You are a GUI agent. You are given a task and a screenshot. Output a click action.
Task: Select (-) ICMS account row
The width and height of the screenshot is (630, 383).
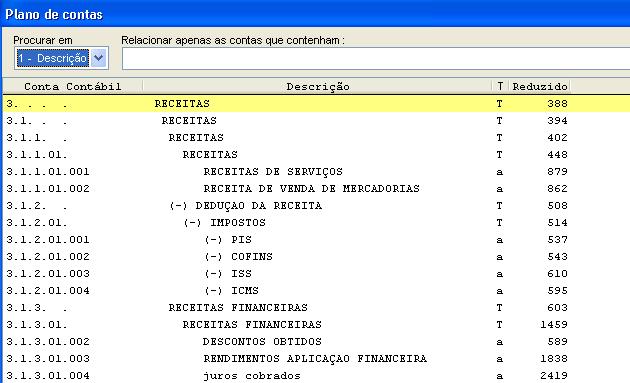coord(316,291)
